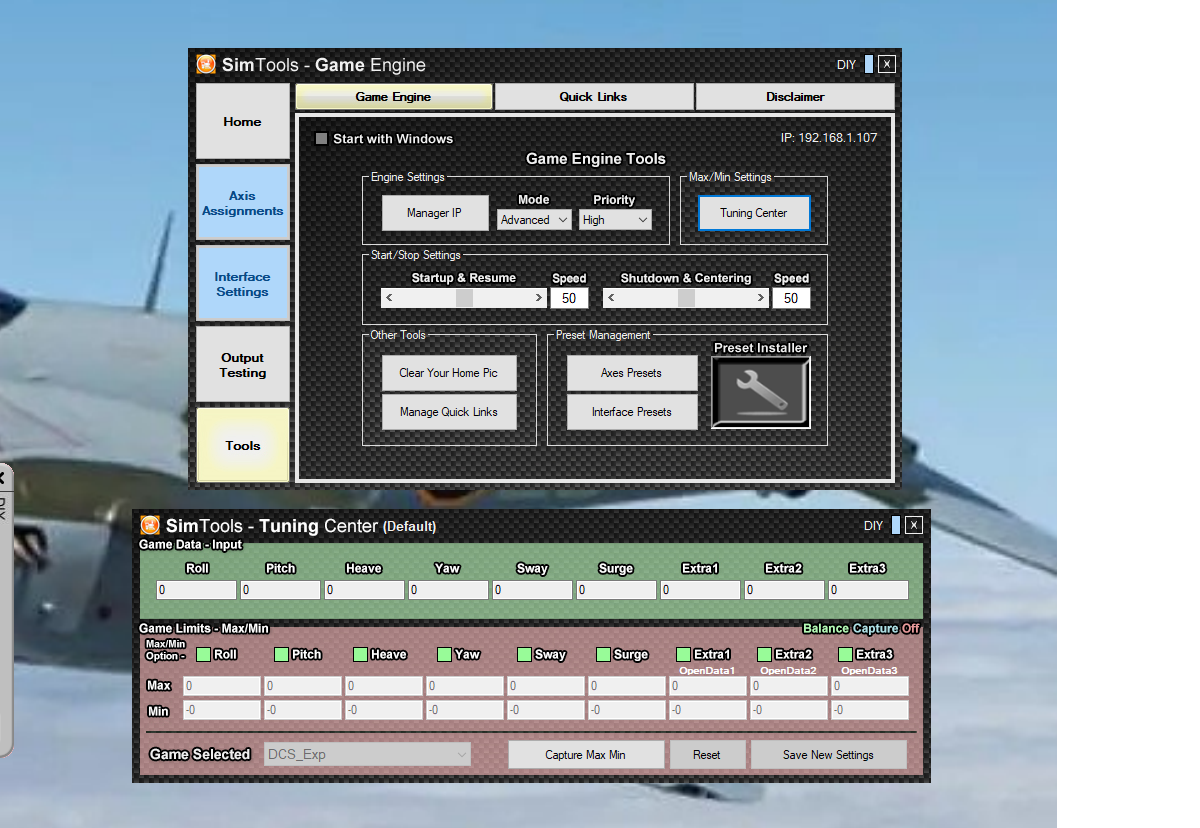The height and width of the screenshot is (828, 1200).
Task: Open the Preset Installer wrench icon
Action: click(x=760, y=393)
